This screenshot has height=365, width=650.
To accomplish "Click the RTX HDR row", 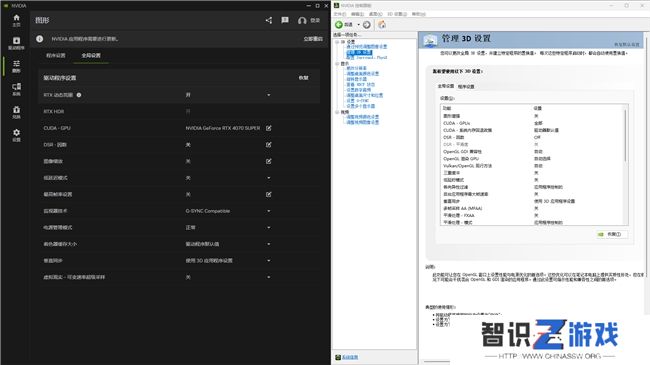I will (x=180, y=112).
